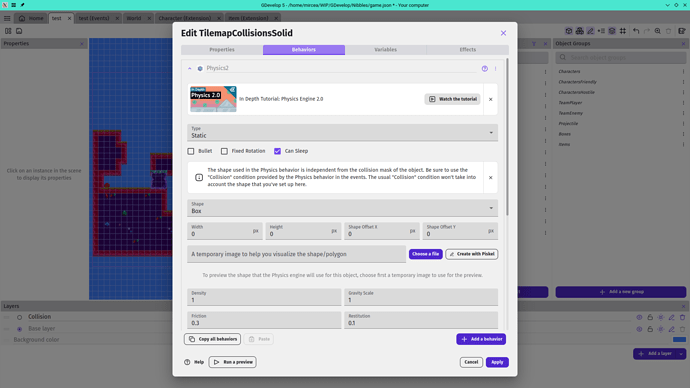Enable the Bullet checkbox
The image size is (690, 388).
tap(191, 151)
